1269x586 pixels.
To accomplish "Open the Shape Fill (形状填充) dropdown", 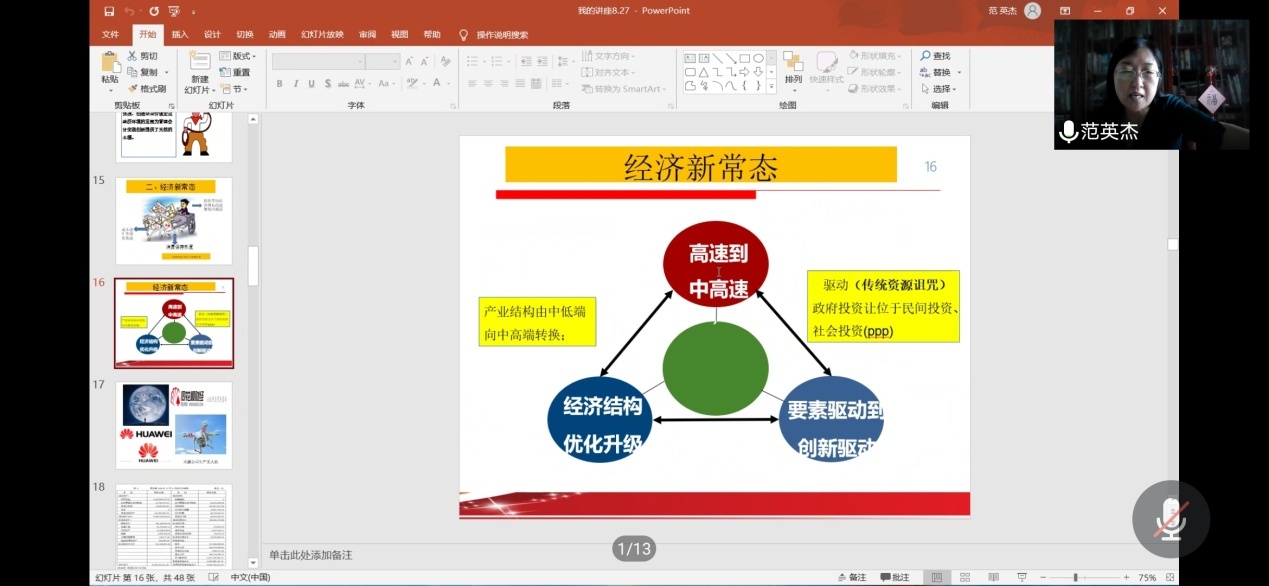I will pyautogui.click(x=876, y=56).
